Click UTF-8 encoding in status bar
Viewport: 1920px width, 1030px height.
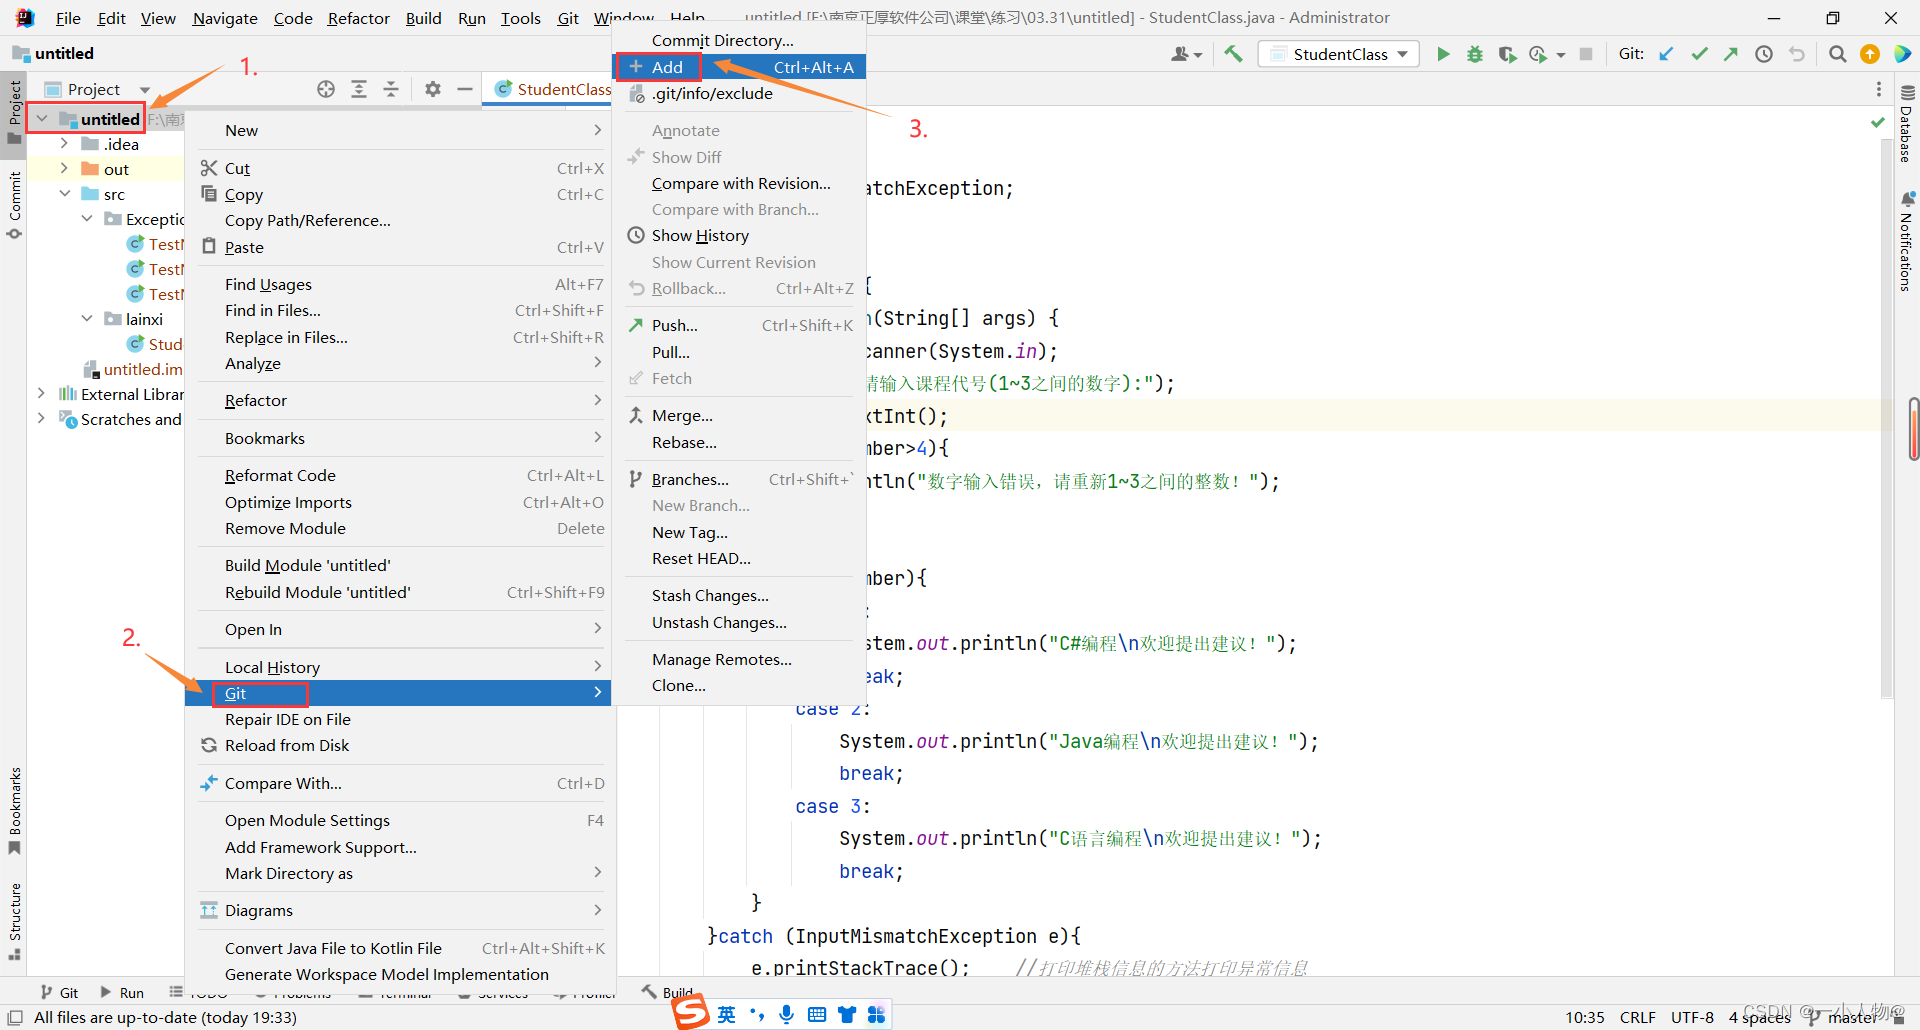(x=1692, y=1017)
